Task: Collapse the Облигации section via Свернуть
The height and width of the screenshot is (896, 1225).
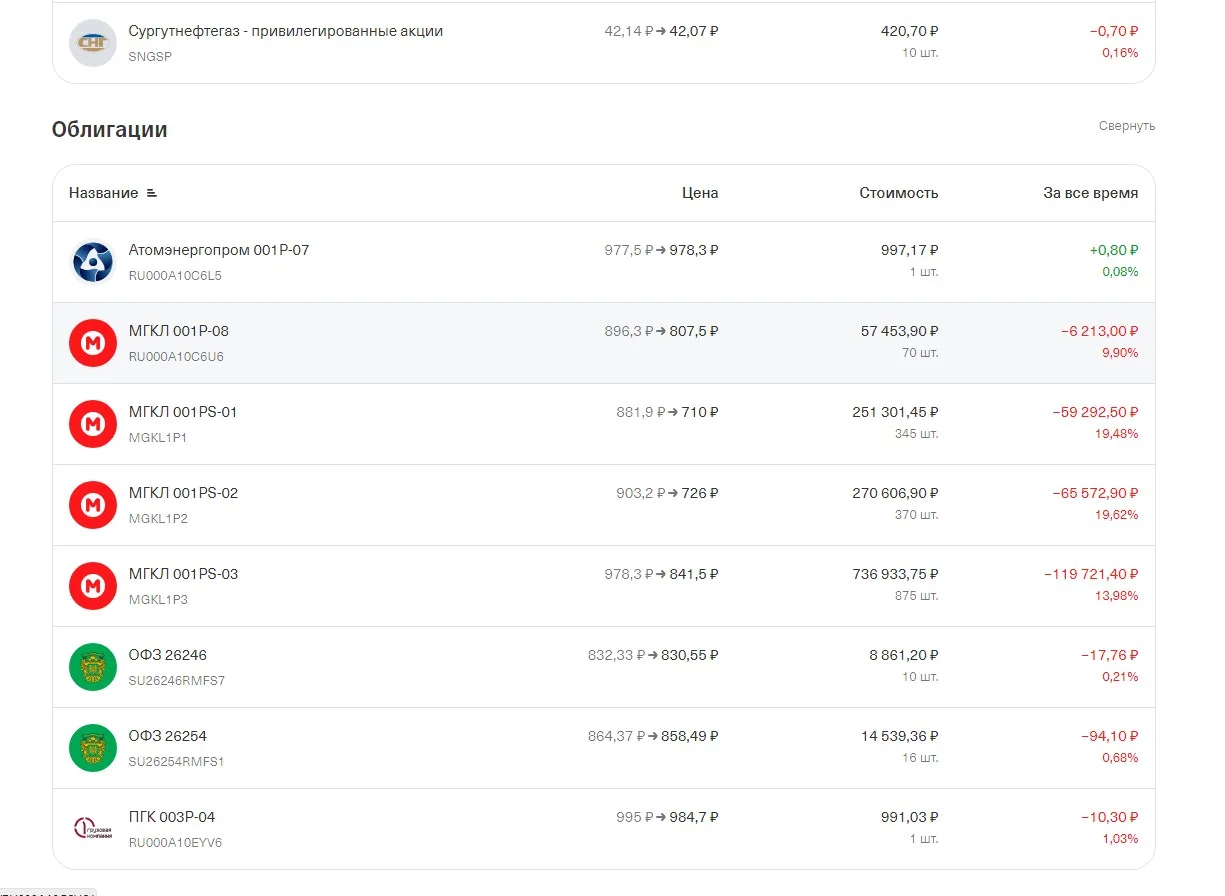Action: [1127, 126]
